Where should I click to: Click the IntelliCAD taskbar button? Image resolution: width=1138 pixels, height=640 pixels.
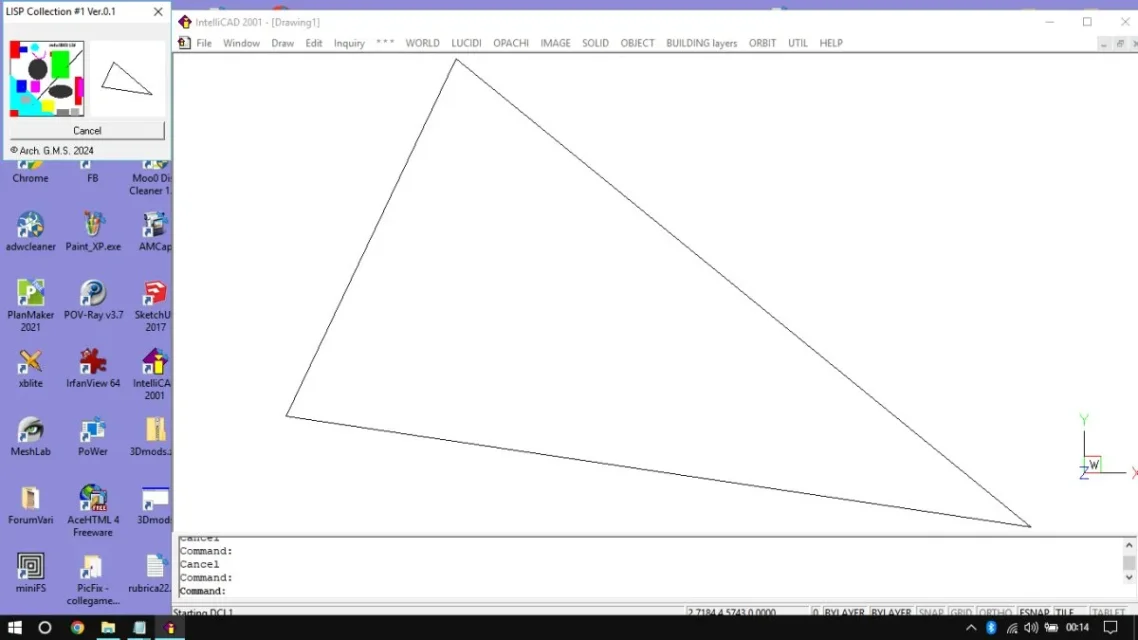(x=170, y=628)
